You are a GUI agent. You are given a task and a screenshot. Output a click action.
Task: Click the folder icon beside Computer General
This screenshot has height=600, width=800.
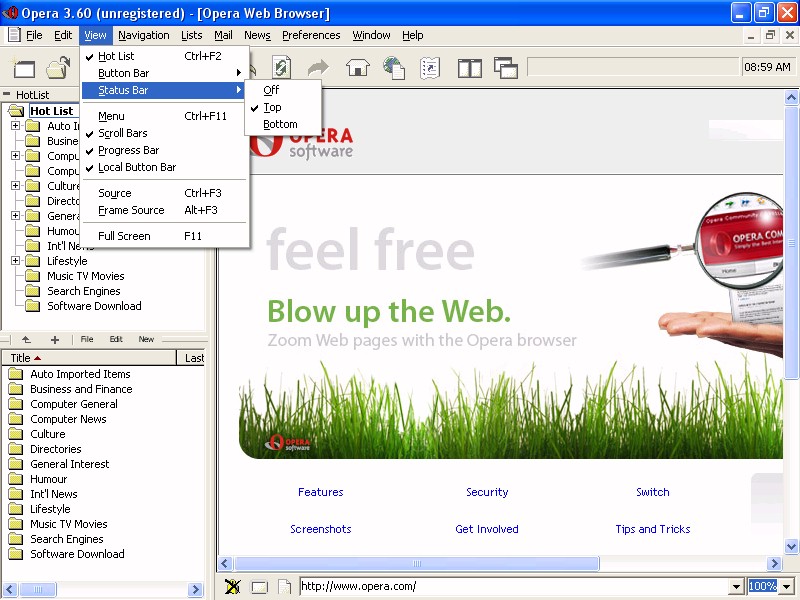[16, 404]
